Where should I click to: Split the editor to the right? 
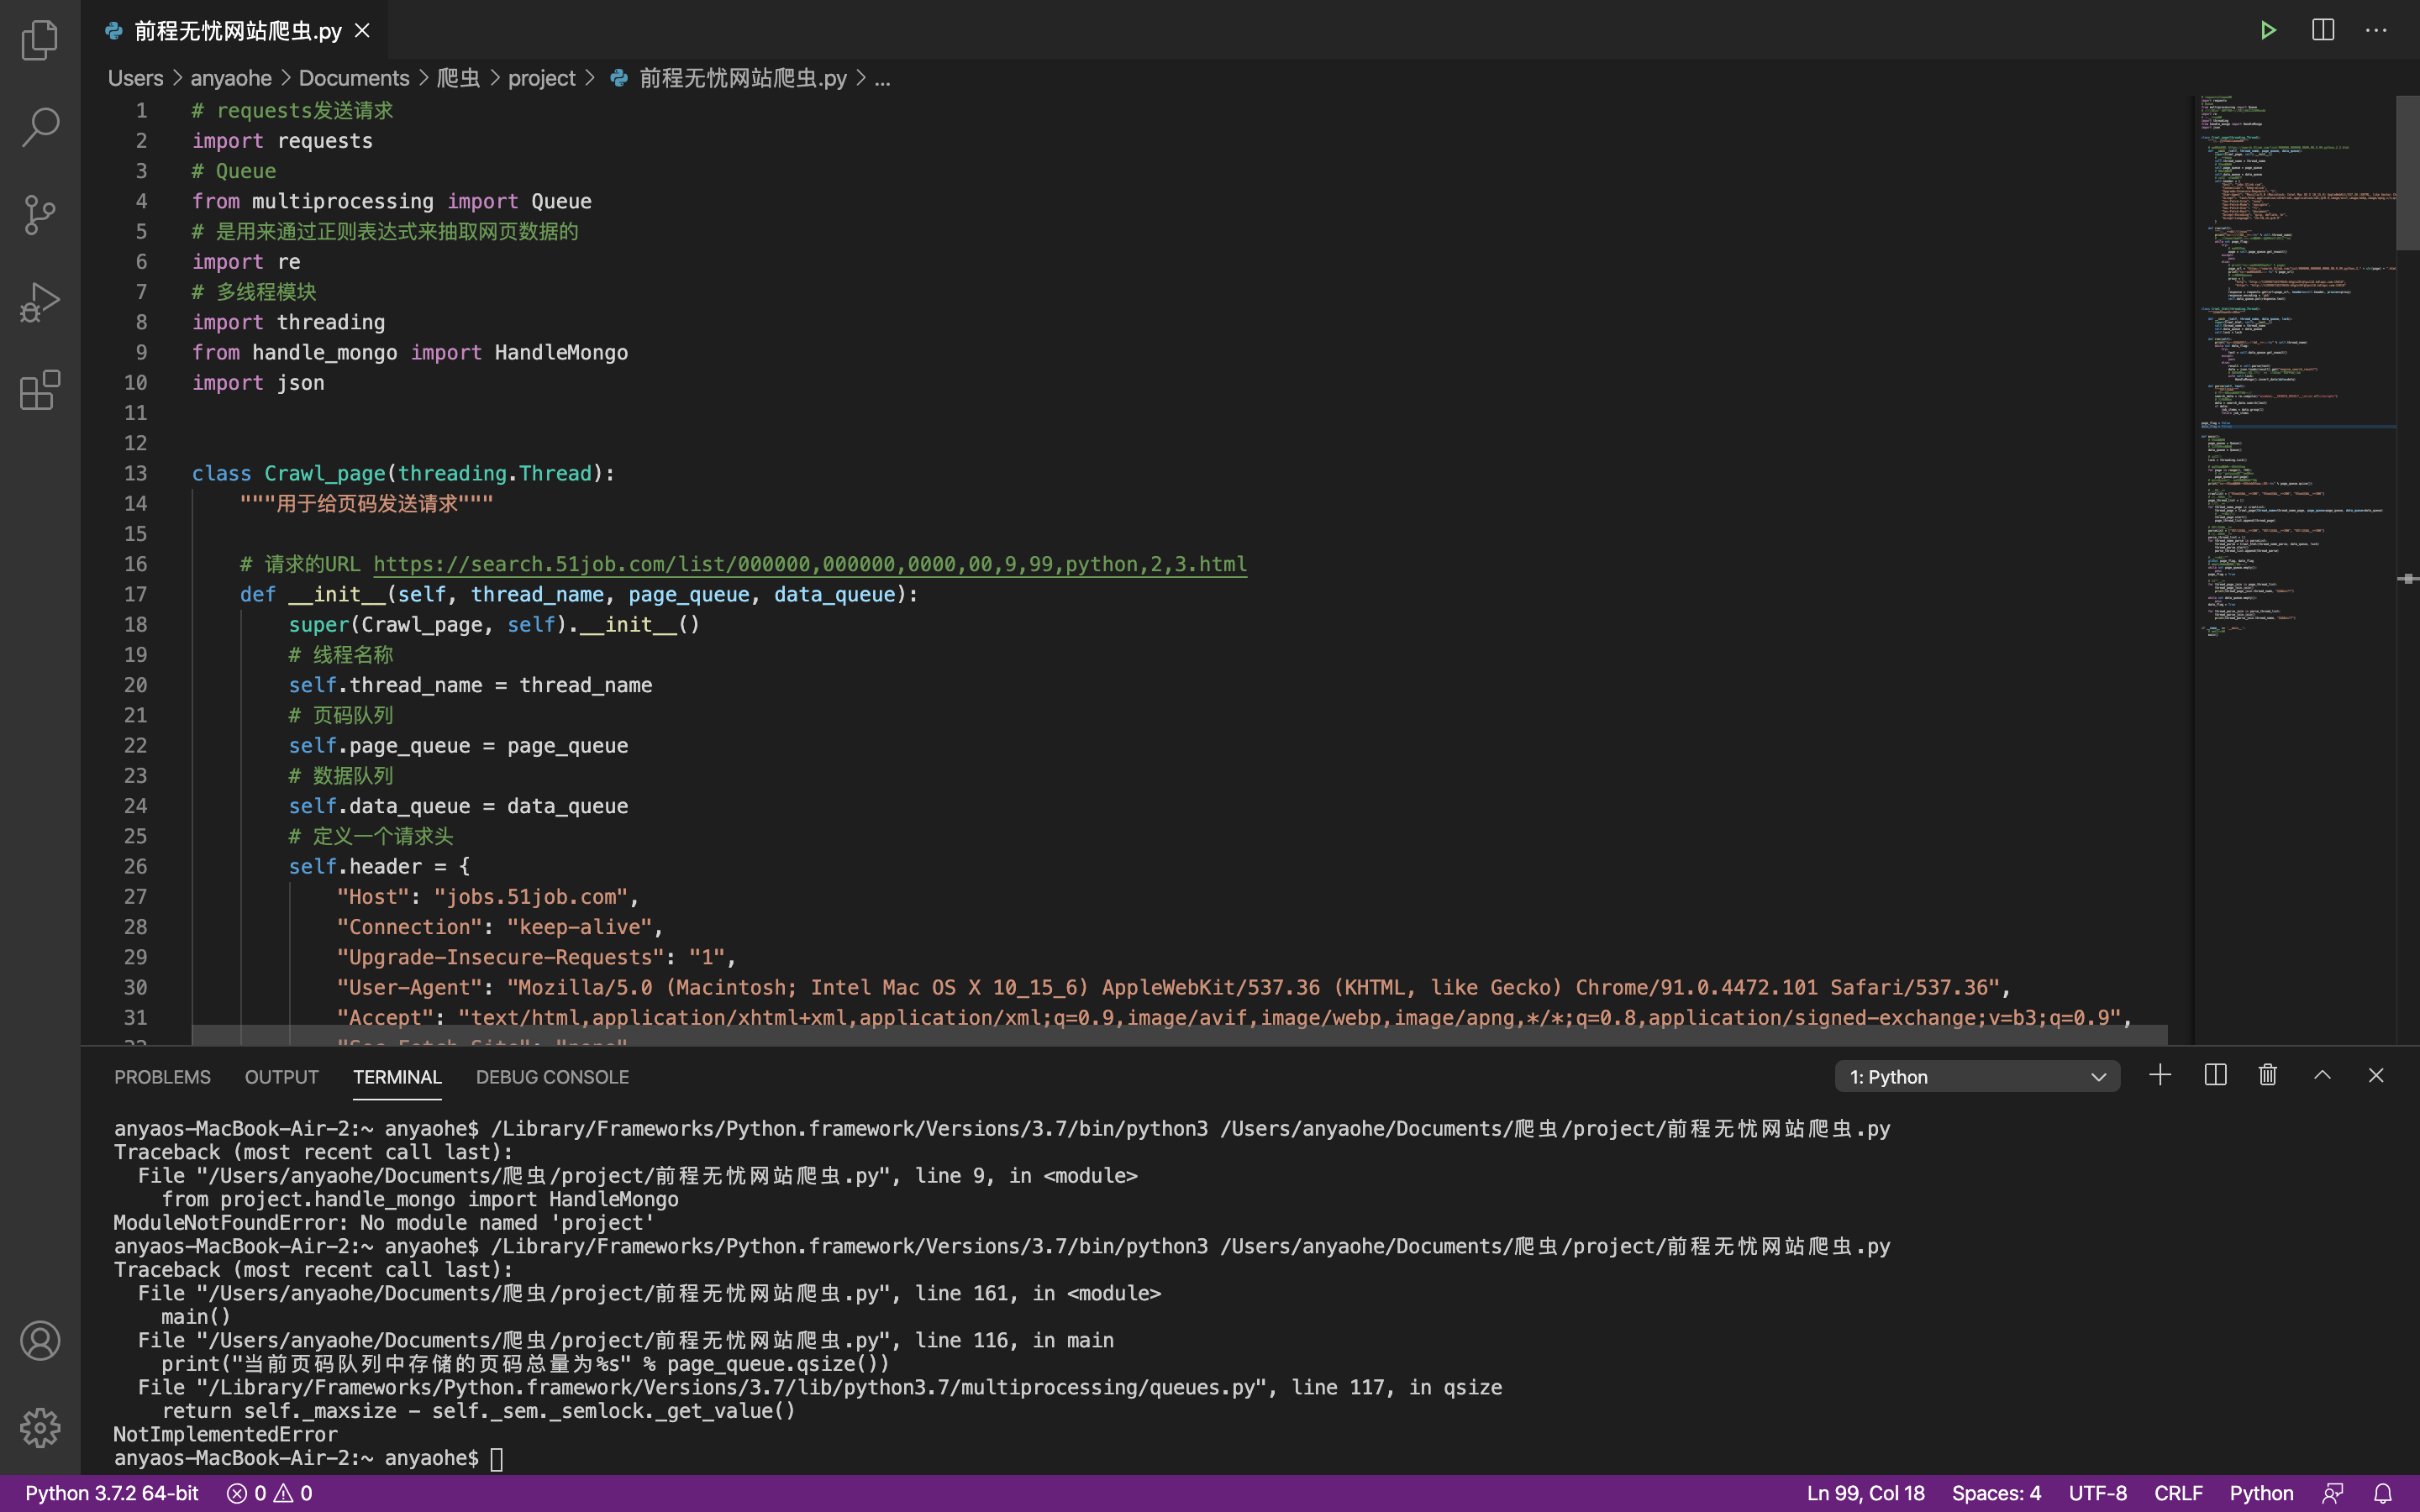click(2322, 30)
